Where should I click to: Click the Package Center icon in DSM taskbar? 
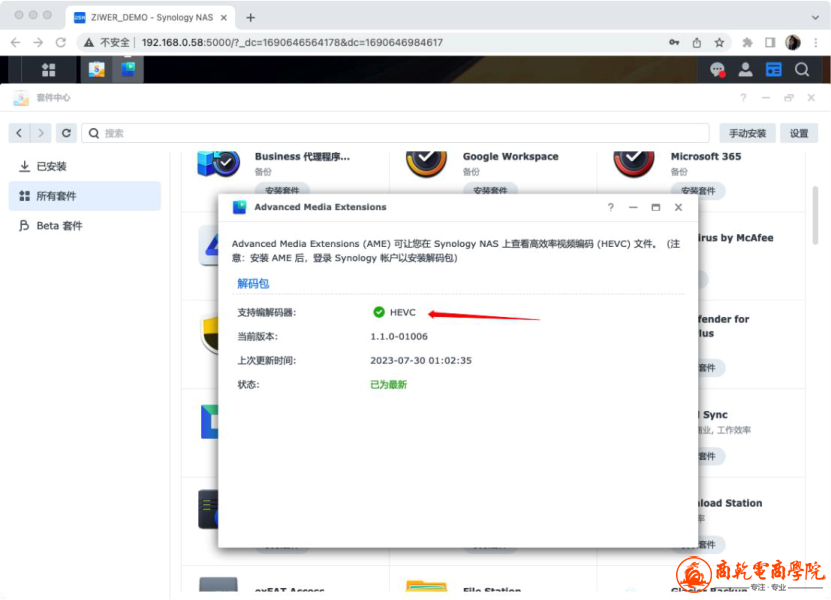pos(96,69)
